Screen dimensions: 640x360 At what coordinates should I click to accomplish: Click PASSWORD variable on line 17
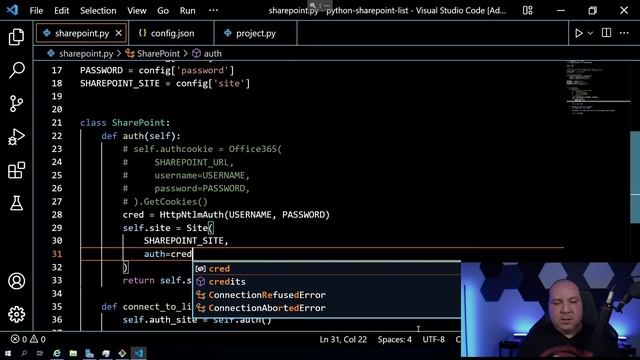[x=101, y=70]
